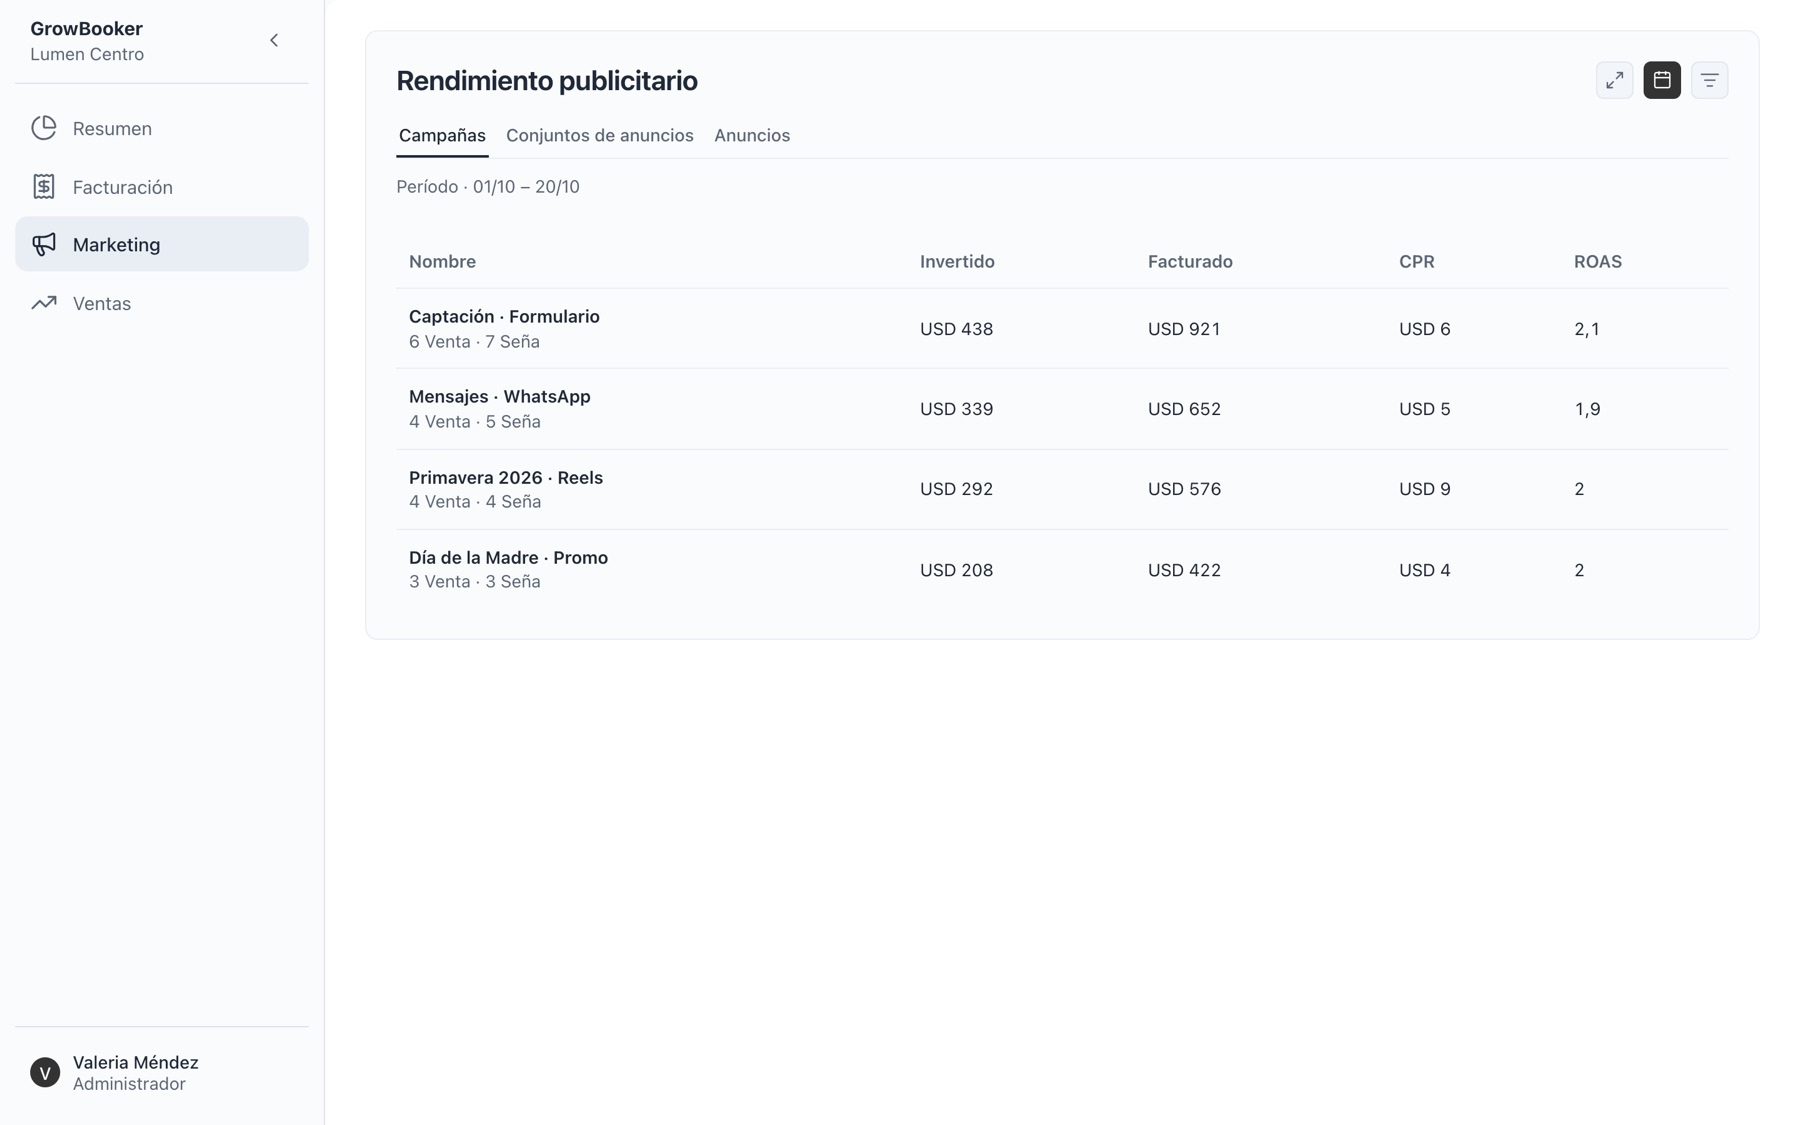Viewport: 1800px width, 1125px height.
Task: Click the Facturado column header
Action: click(1189, 261)
